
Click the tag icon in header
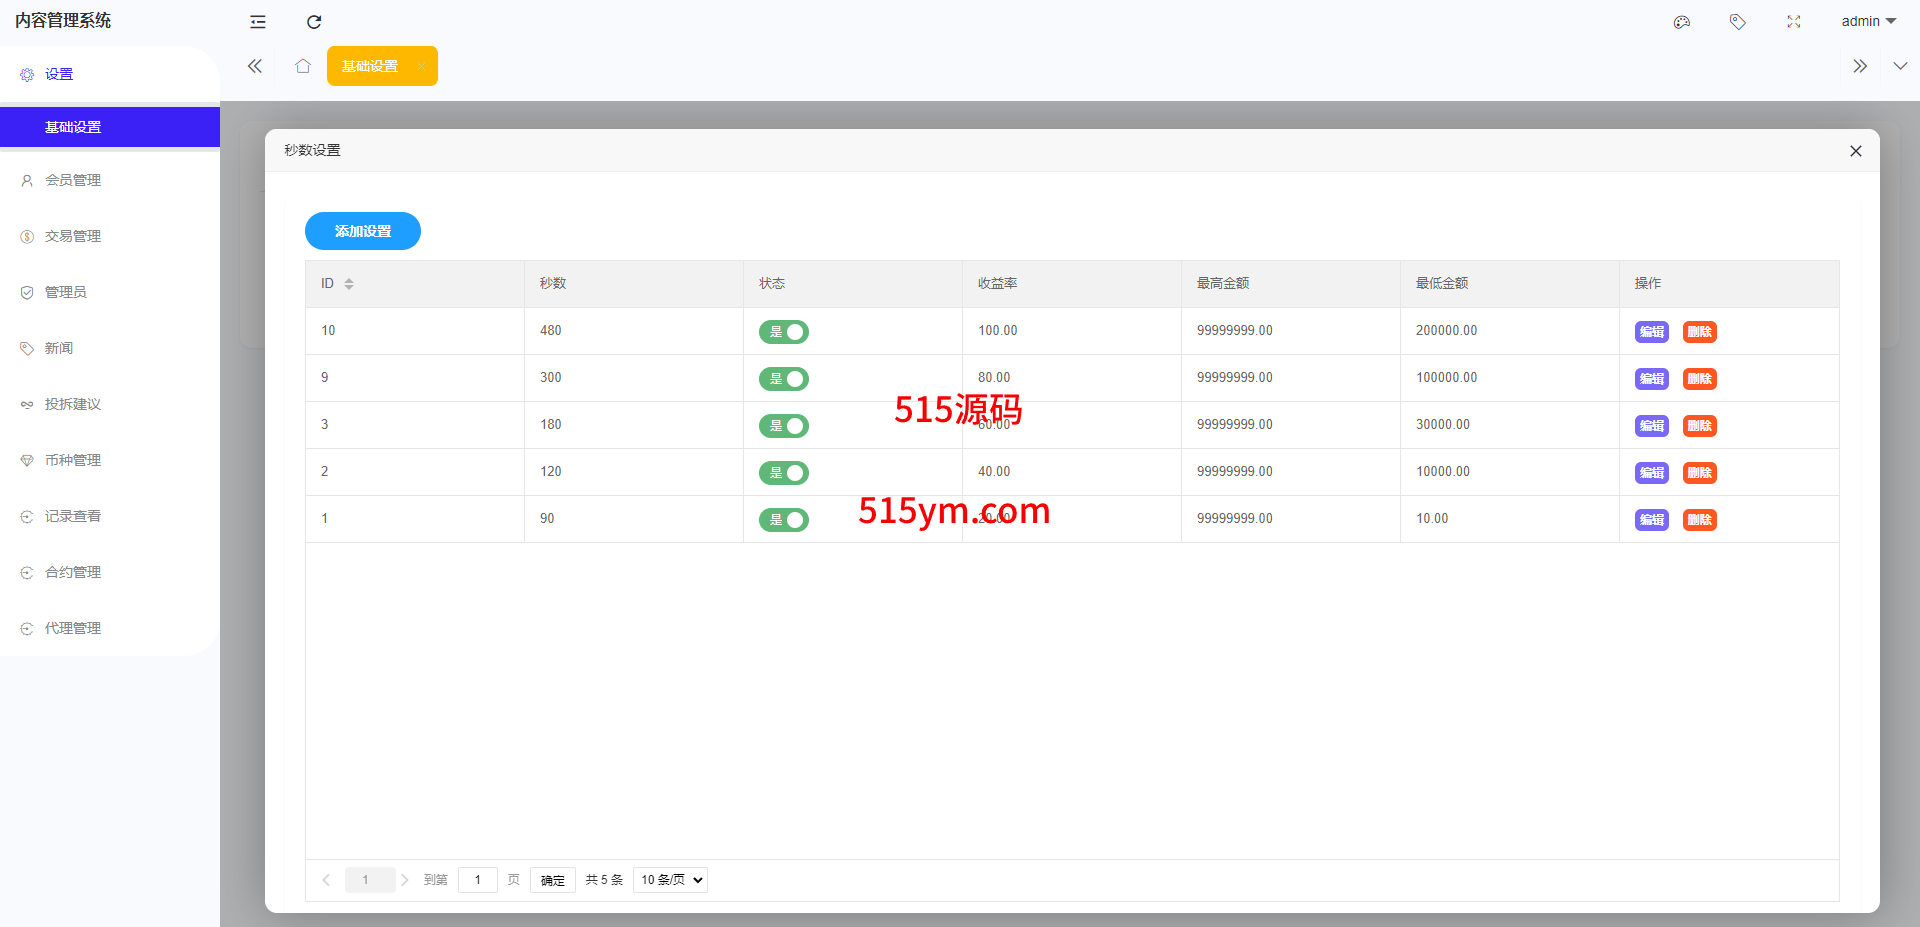tap(1738, 22)
